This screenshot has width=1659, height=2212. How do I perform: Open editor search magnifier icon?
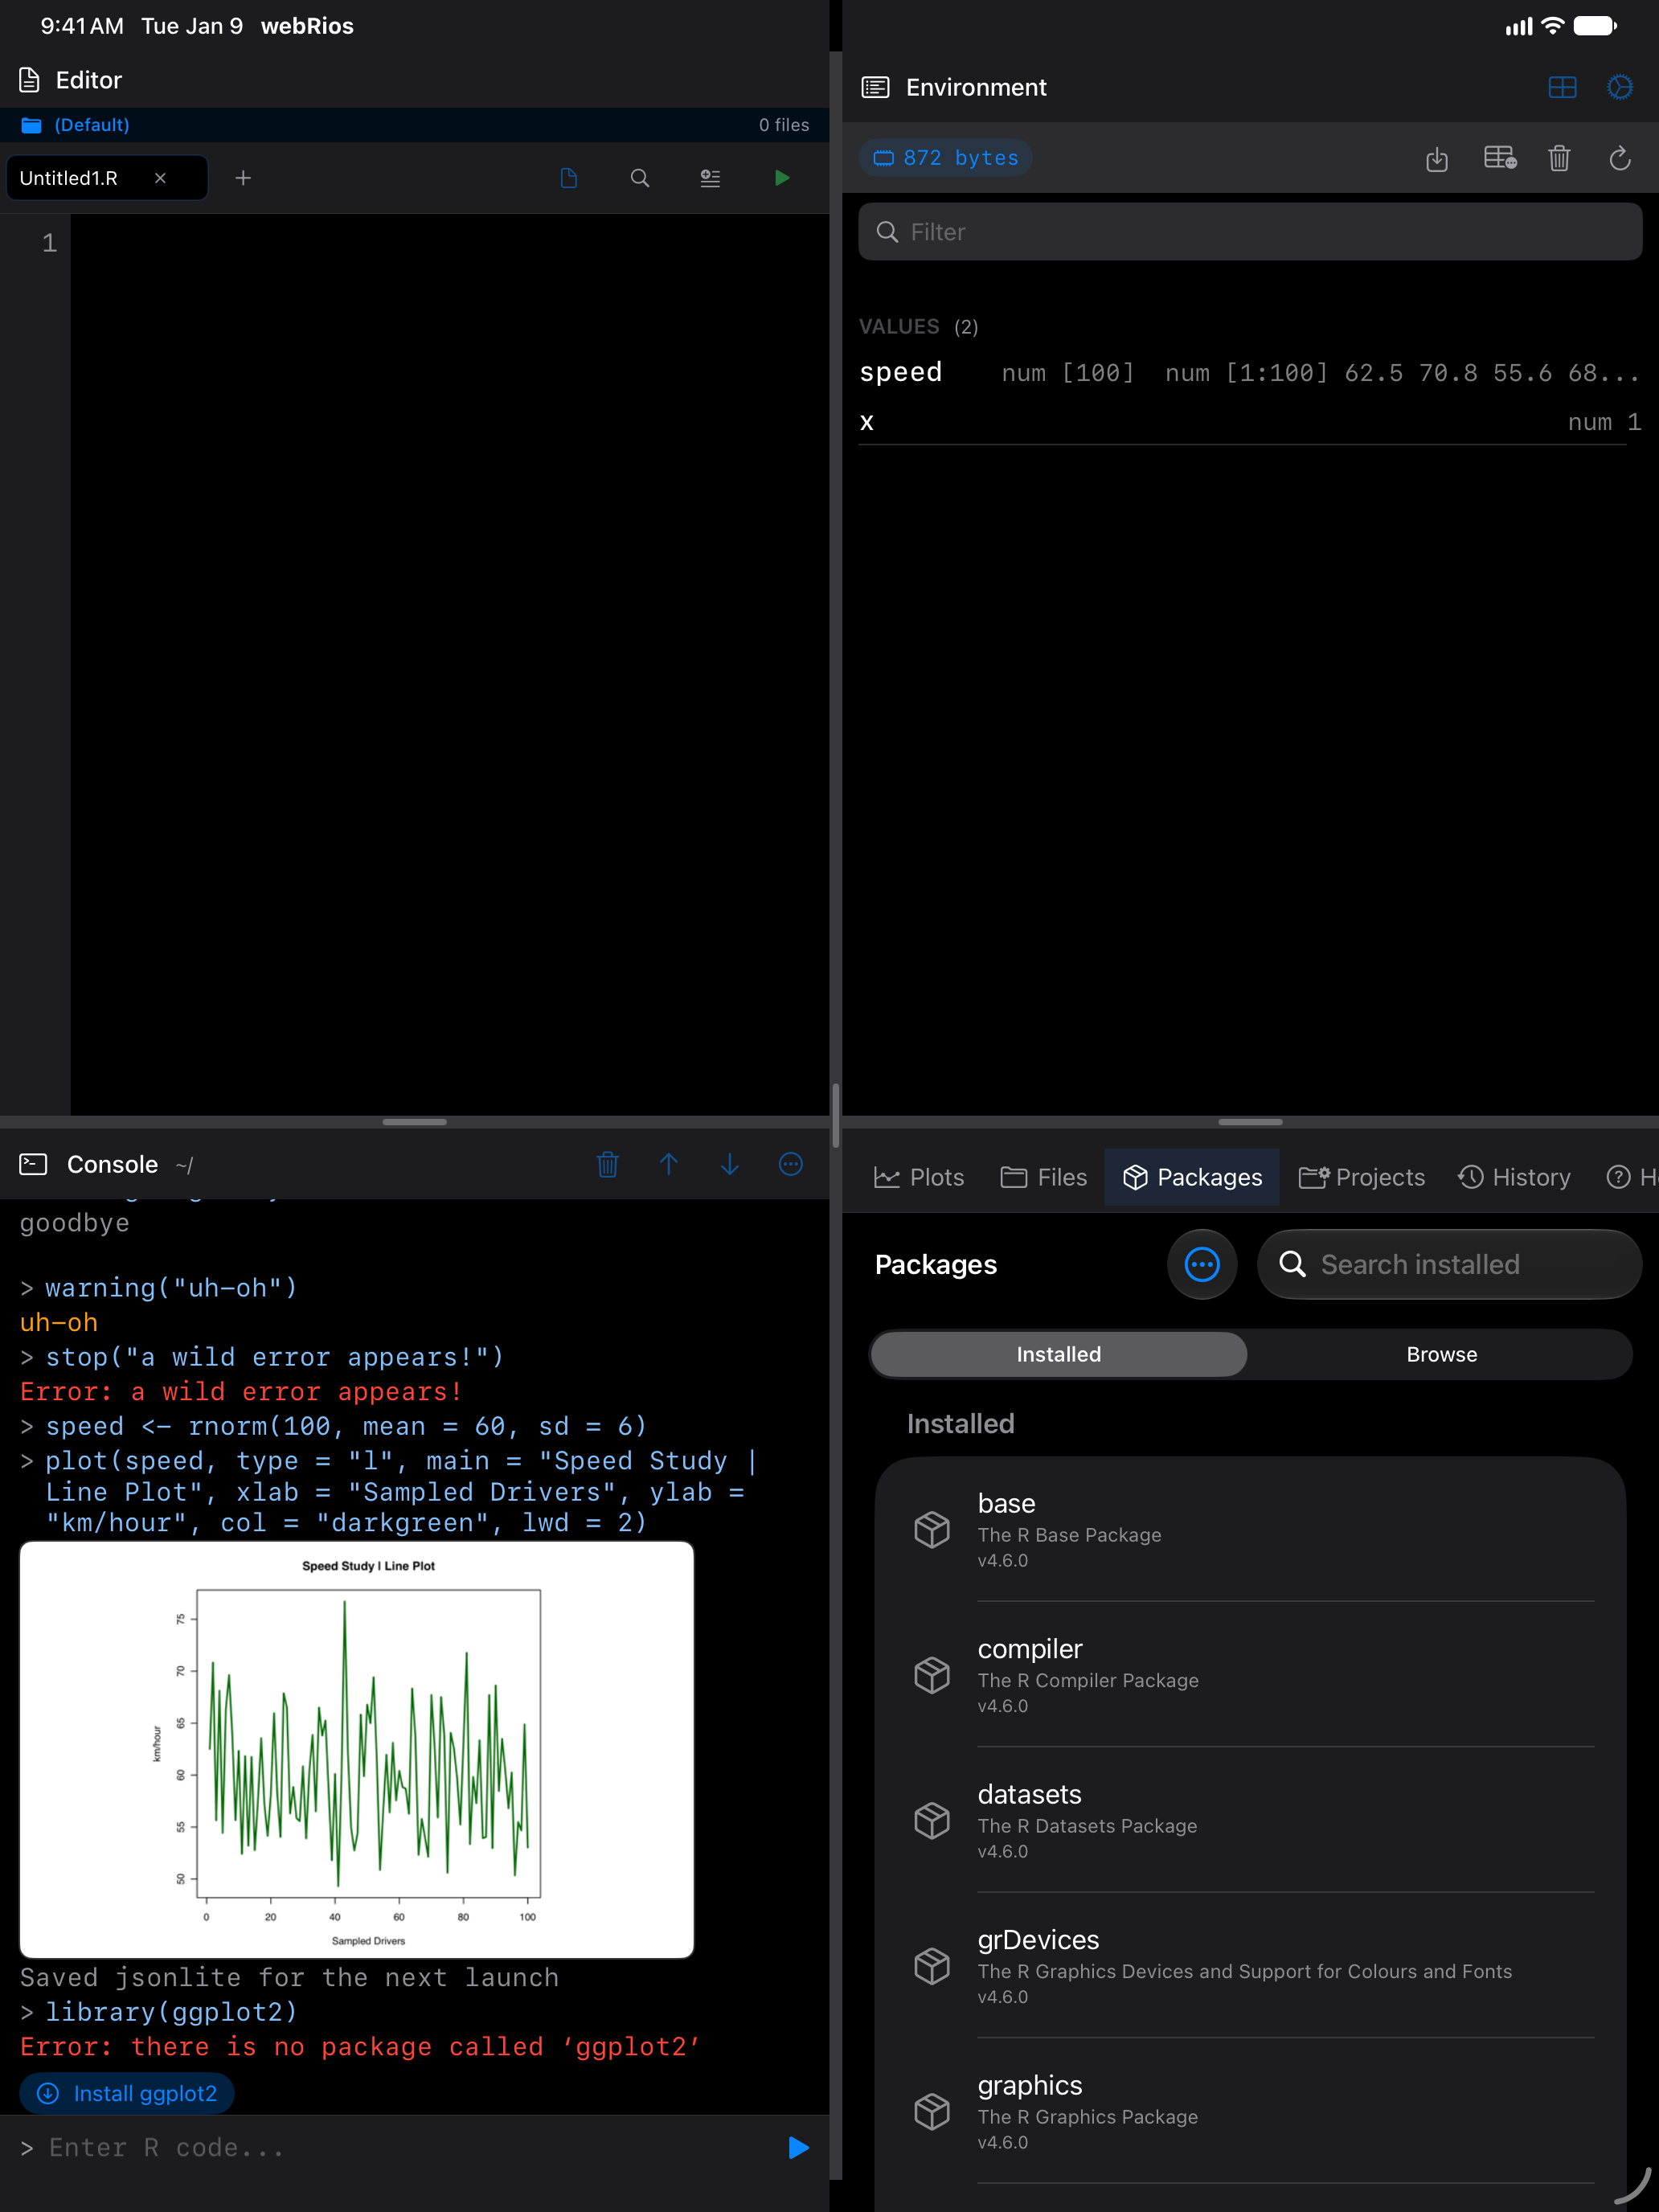[x=640, y=178]
